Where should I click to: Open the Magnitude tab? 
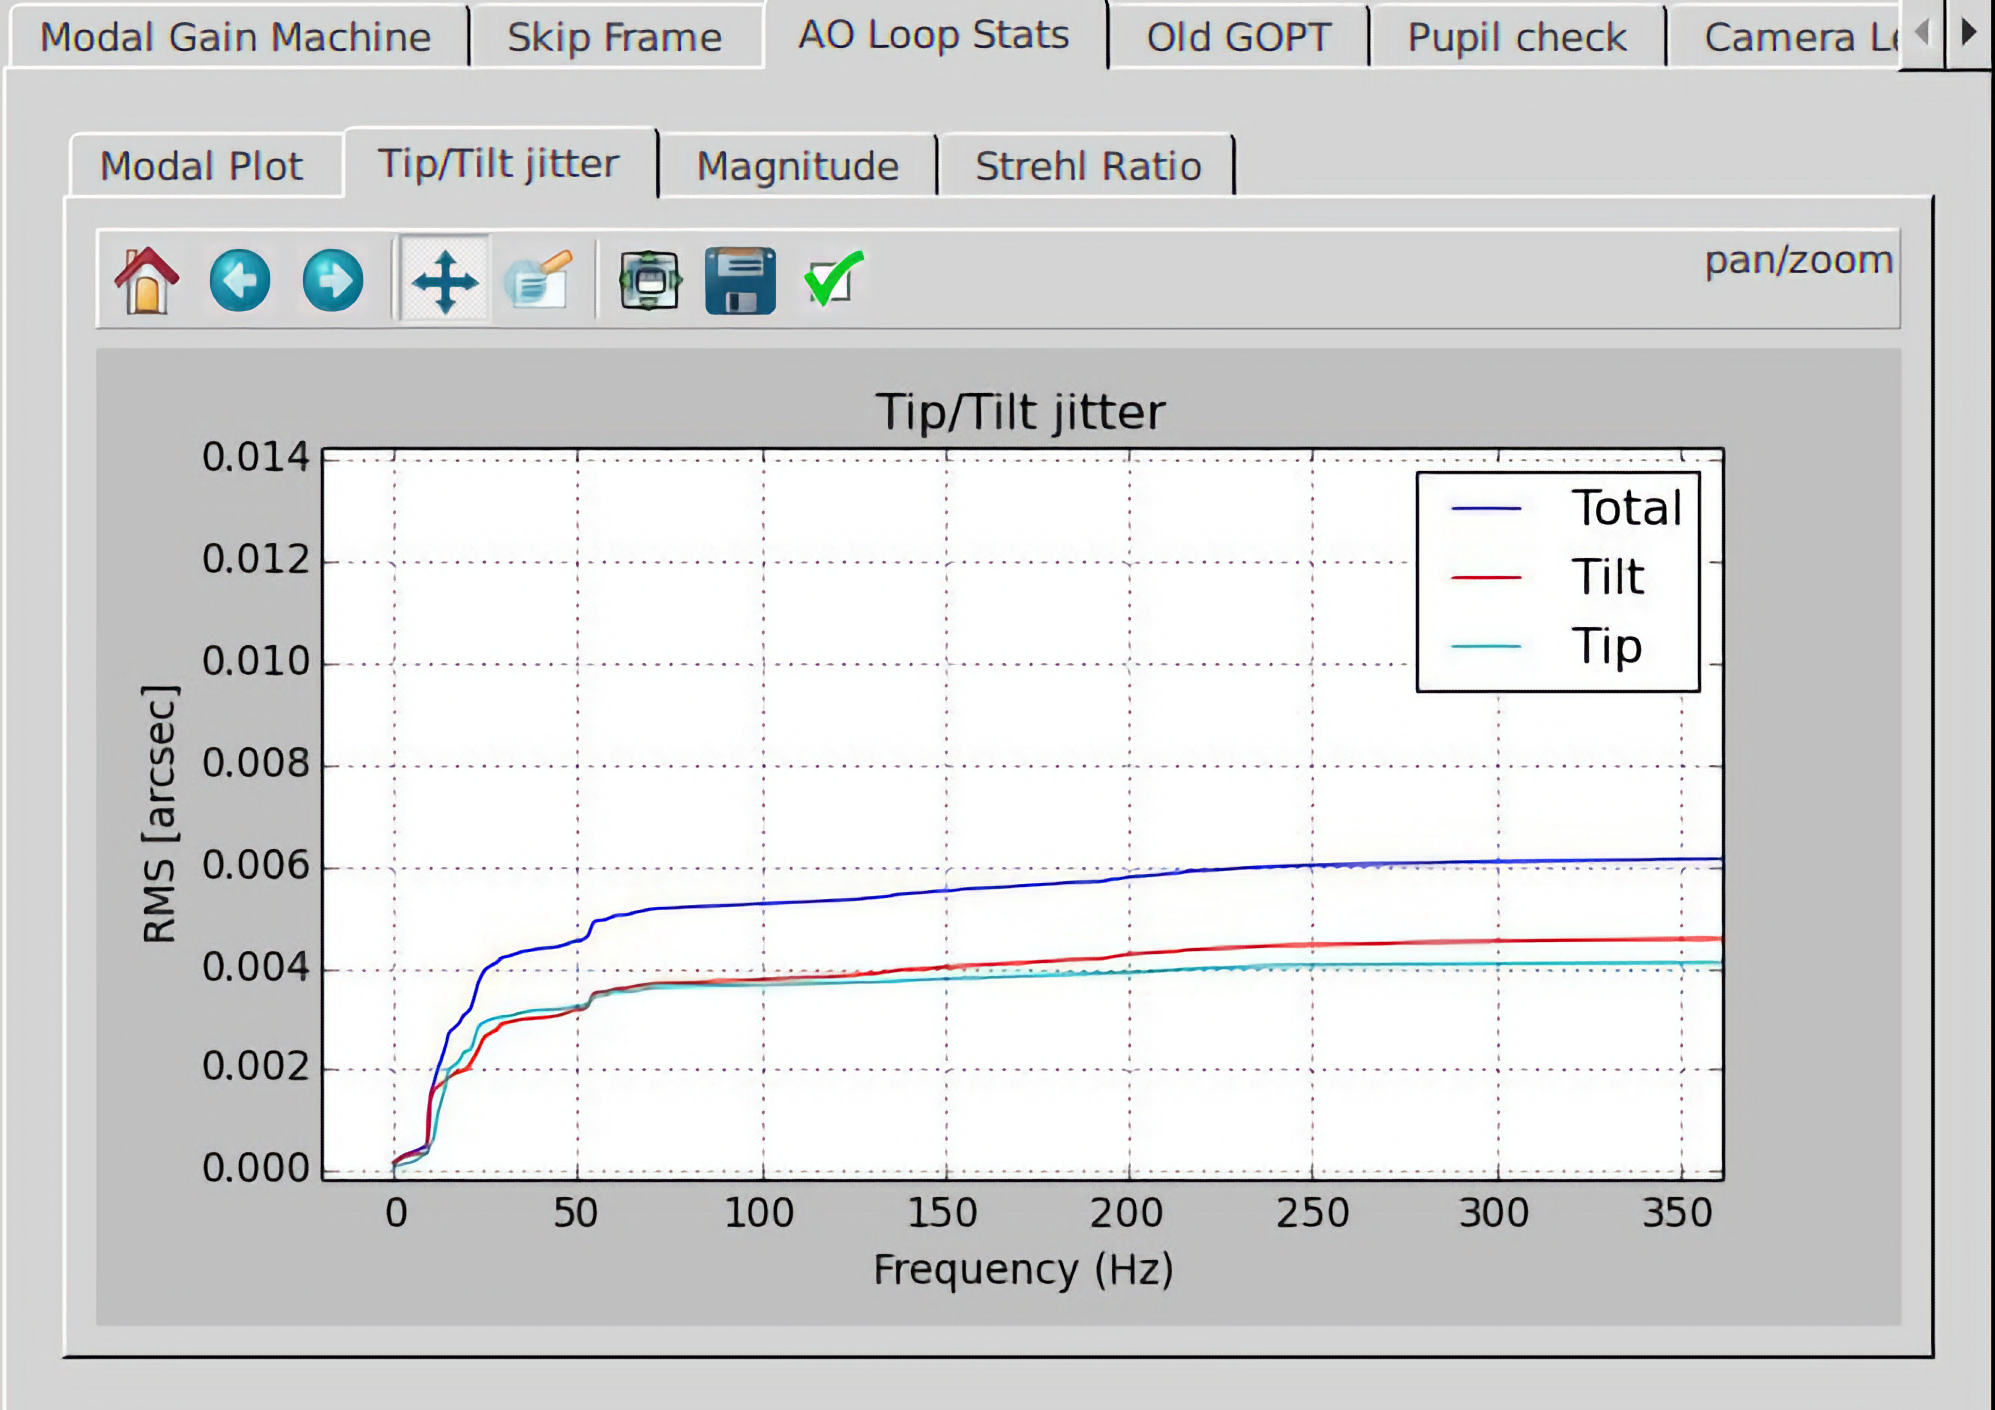click(797, 166)
